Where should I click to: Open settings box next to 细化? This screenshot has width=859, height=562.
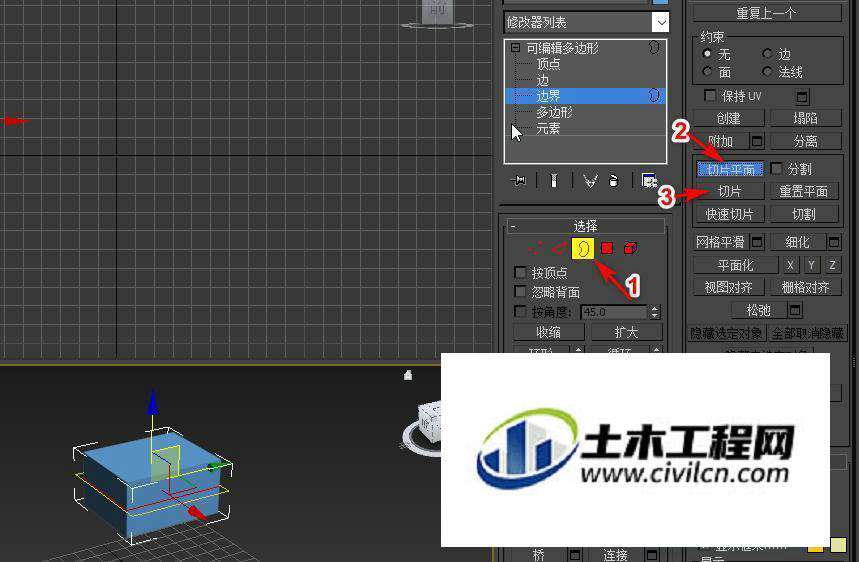click(833, 242)
